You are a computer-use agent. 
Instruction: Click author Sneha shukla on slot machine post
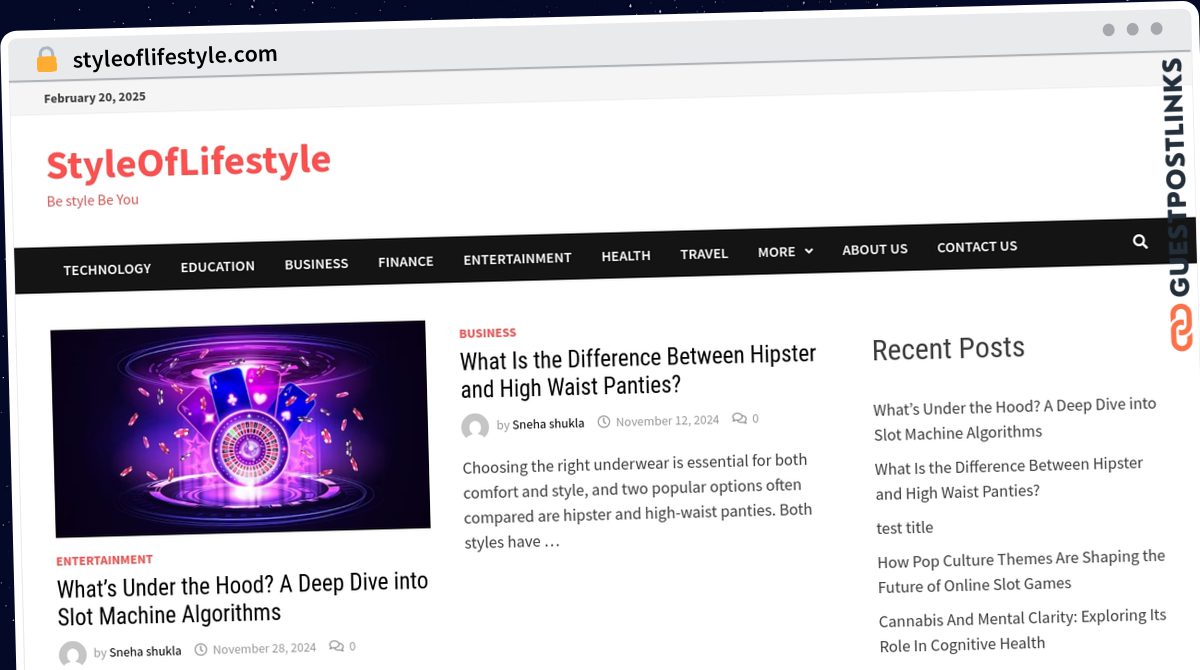click(x=145, y=652)
